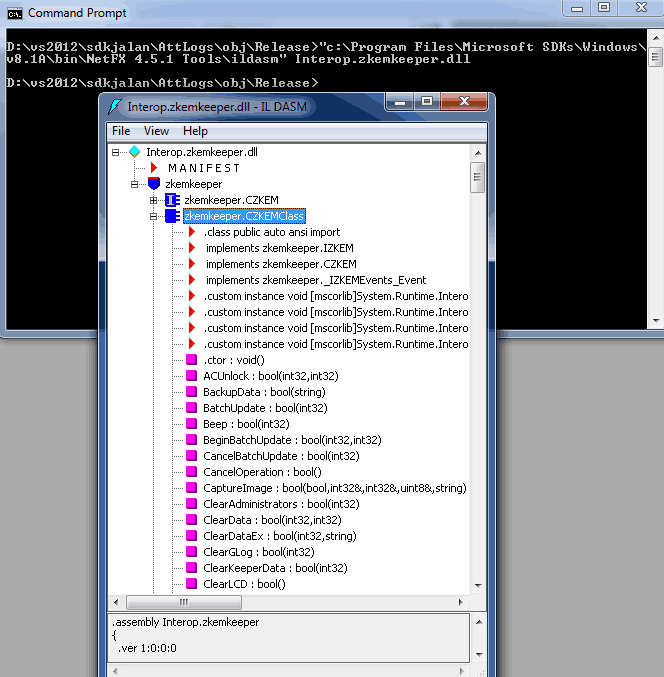Click the magenta method icon for ClearLCD

point(191,583)
